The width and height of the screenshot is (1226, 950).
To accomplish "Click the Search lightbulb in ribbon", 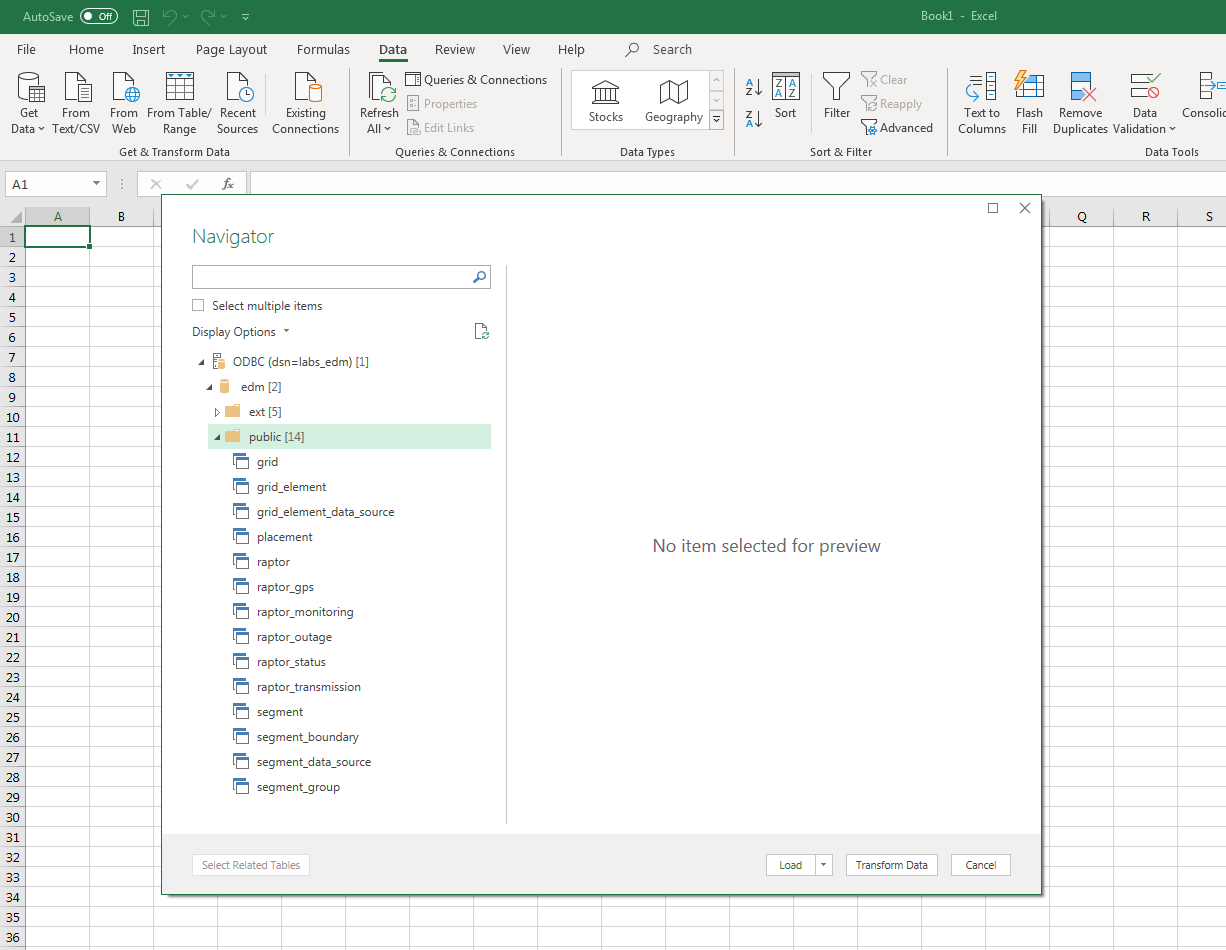I will [632, 50].
